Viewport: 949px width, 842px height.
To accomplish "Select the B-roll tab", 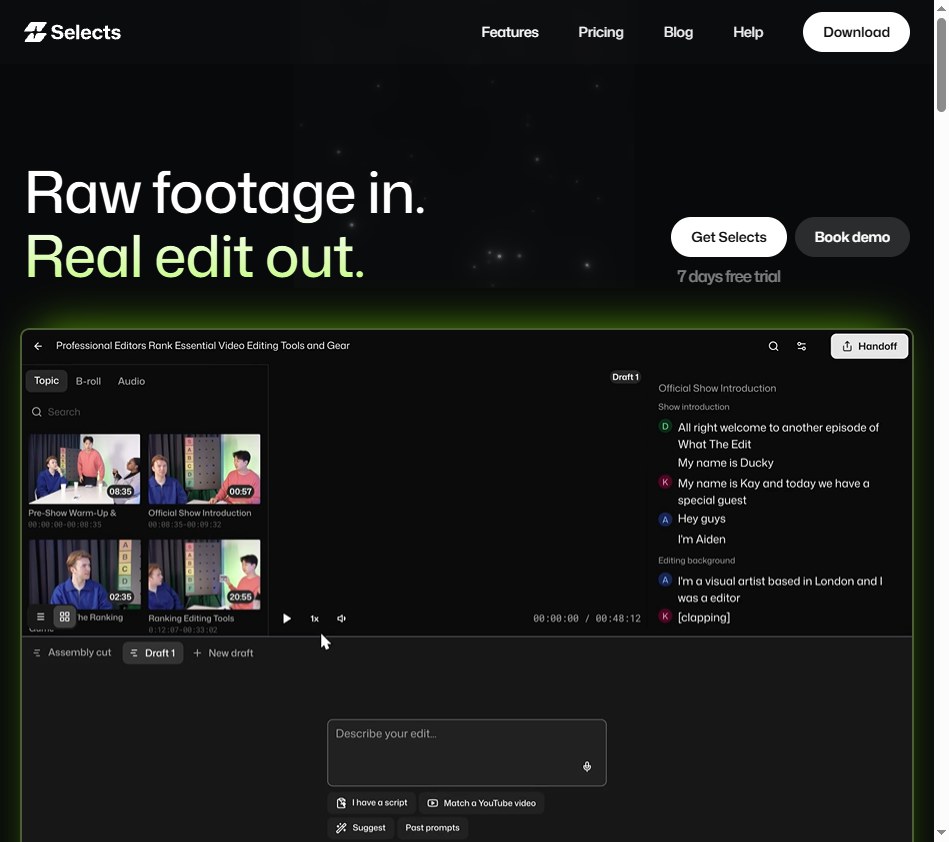I will (88, 381).
